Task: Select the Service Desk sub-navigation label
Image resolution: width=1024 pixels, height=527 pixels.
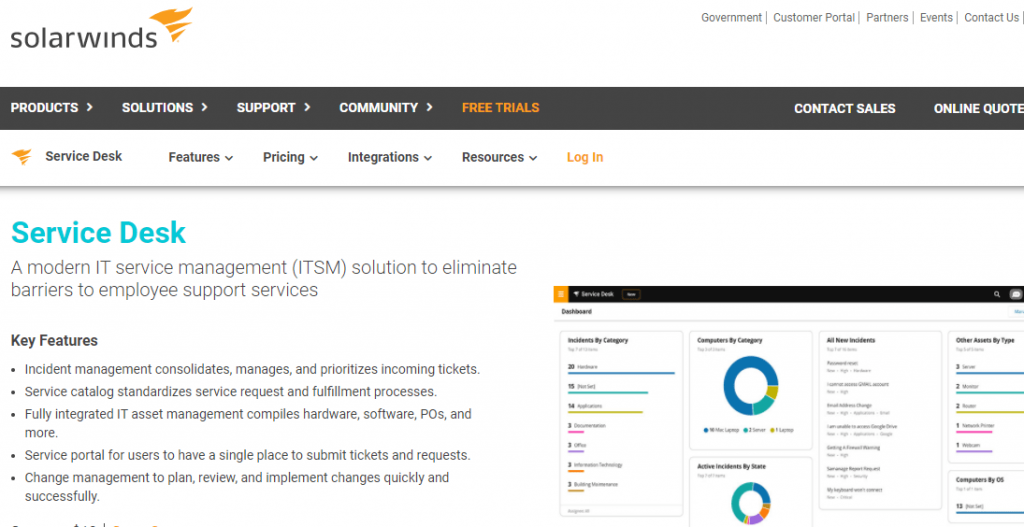Action: pyautogui.click(x=84, y=157)
